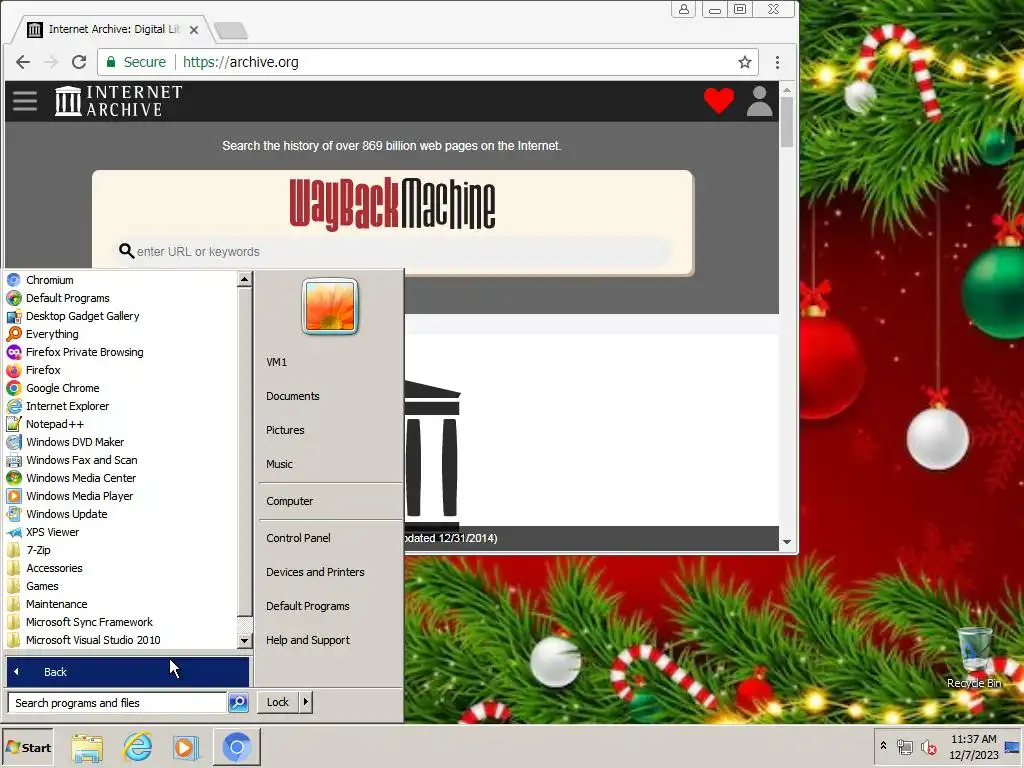1024x768 pixels.
Task: Click the Wayback Machine search box
Action: pos(392,251)
